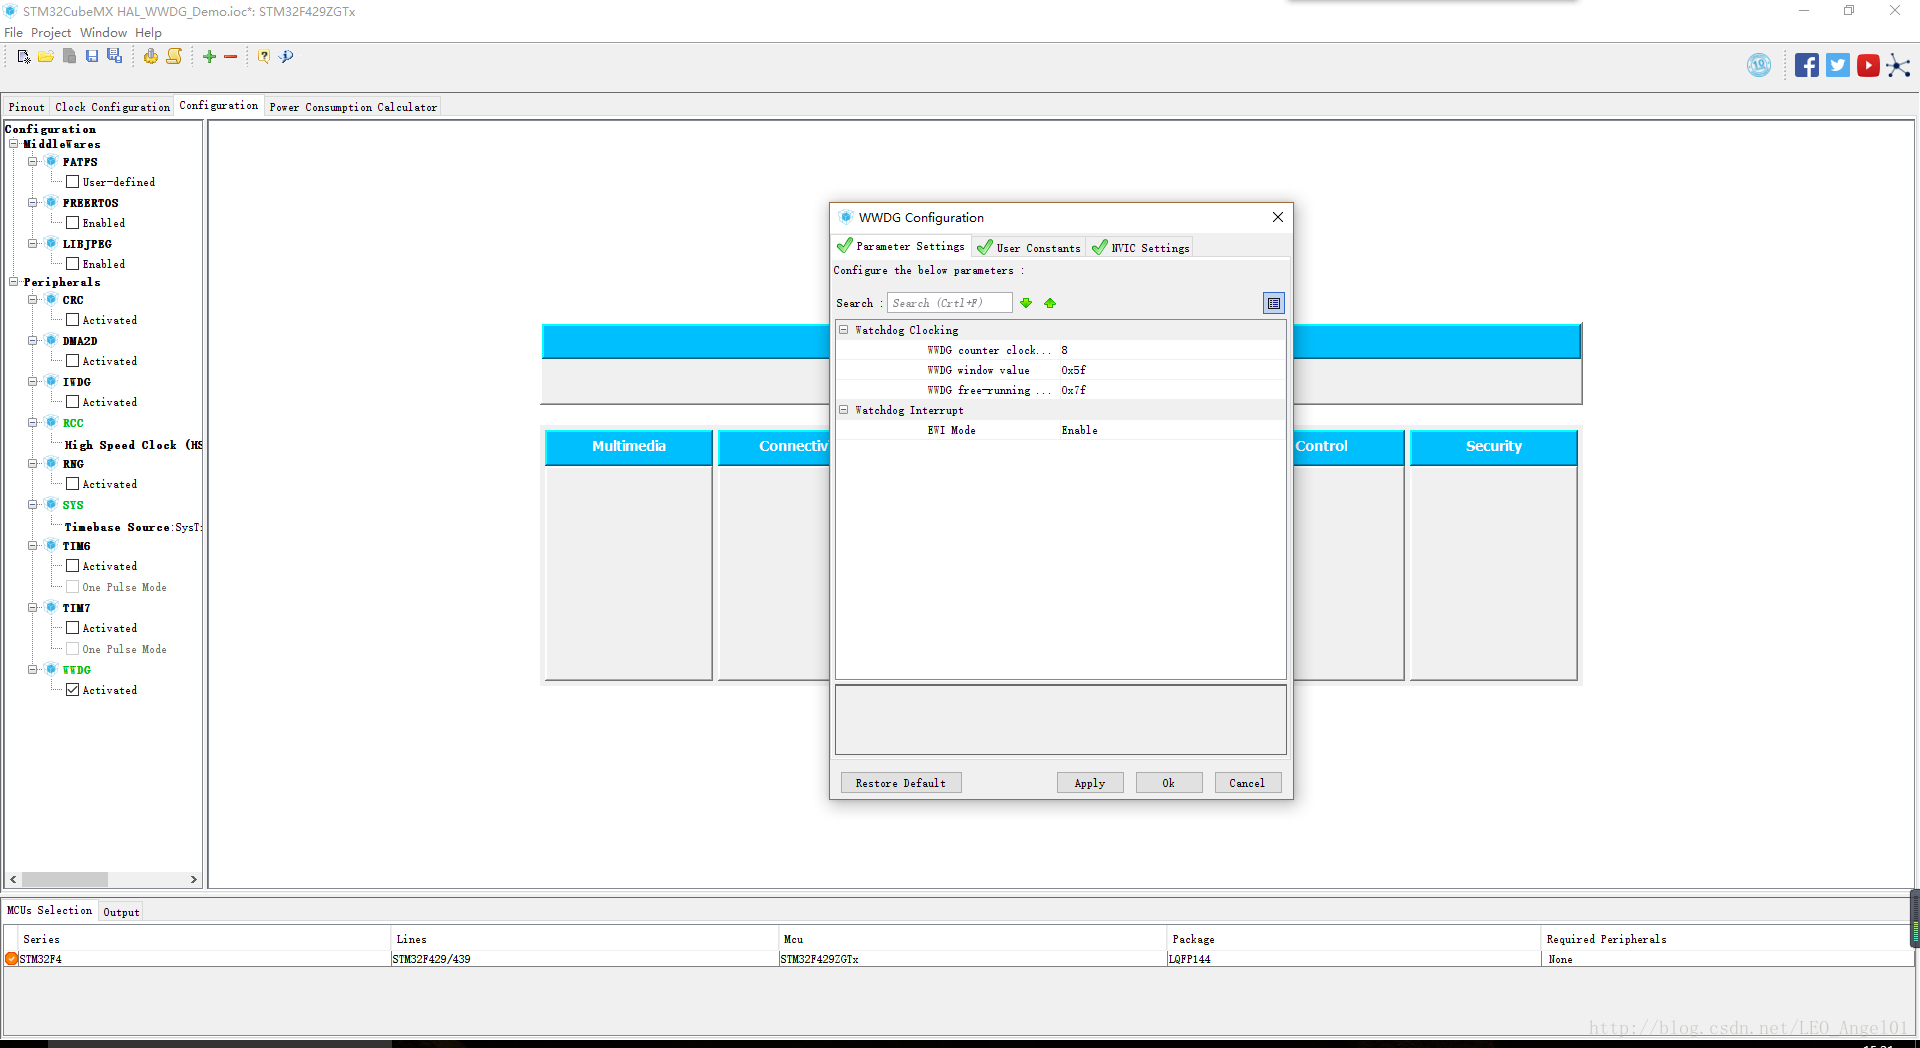Click the Generate Code gear icon
The height and width of the screenshot is (1048, 1920).
[x=150, y=57]
